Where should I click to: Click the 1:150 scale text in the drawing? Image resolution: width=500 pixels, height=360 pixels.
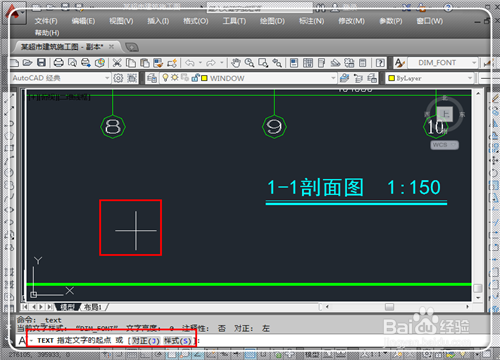tap(414, 187)
